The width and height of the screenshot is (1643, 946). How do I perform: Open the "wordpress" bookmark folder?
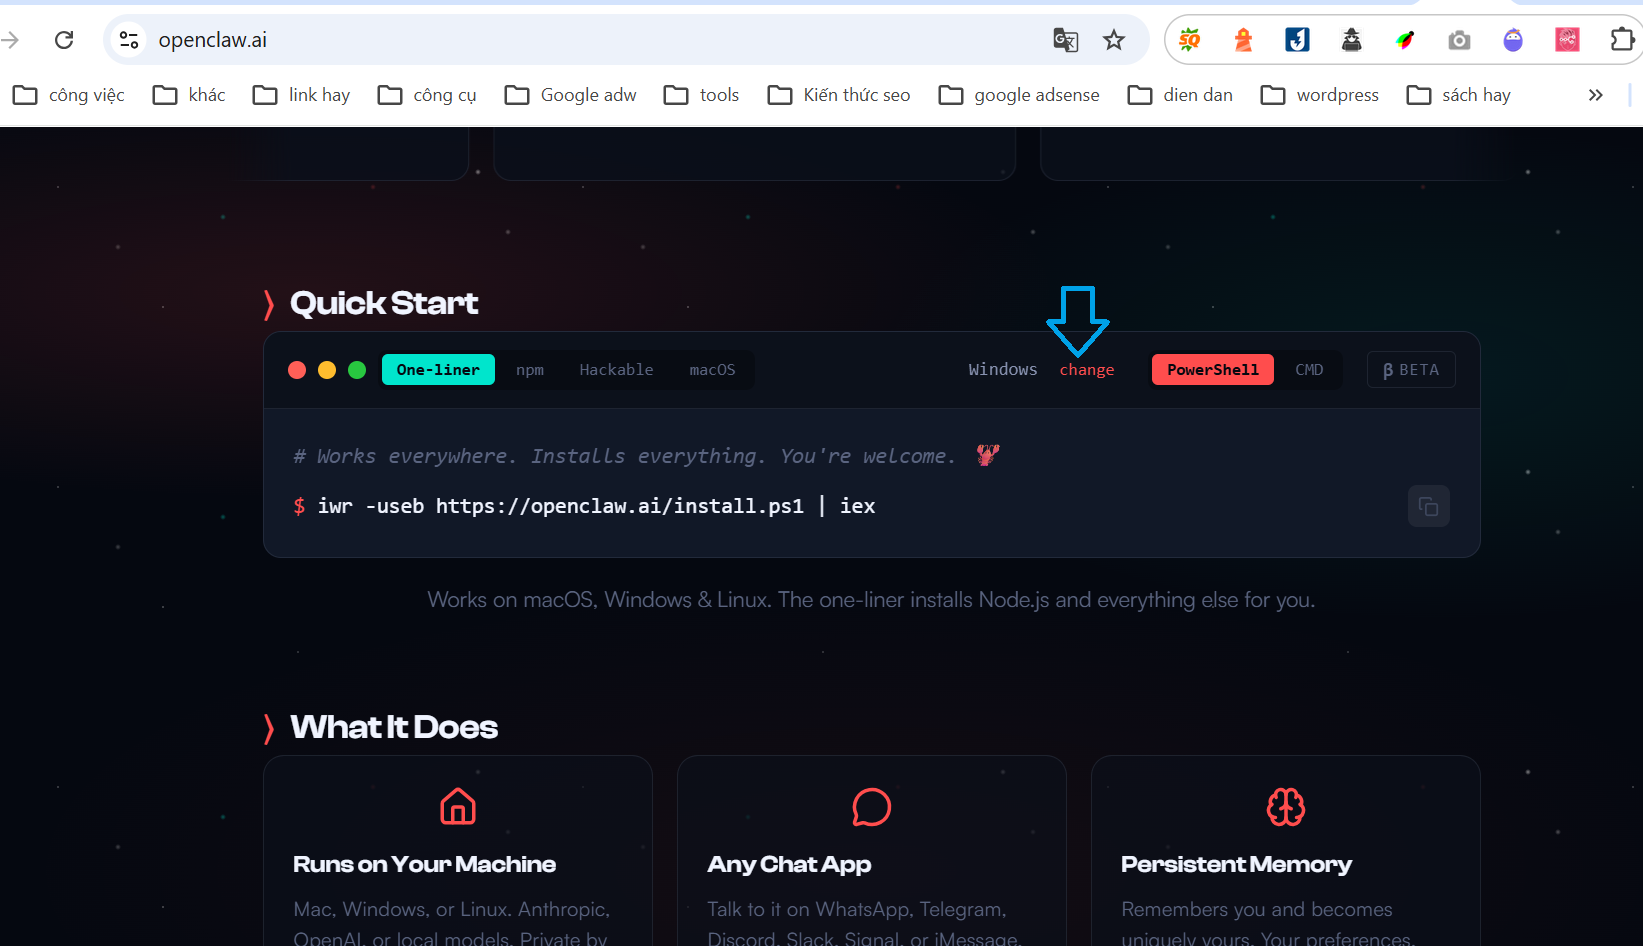click(1320, 95)
